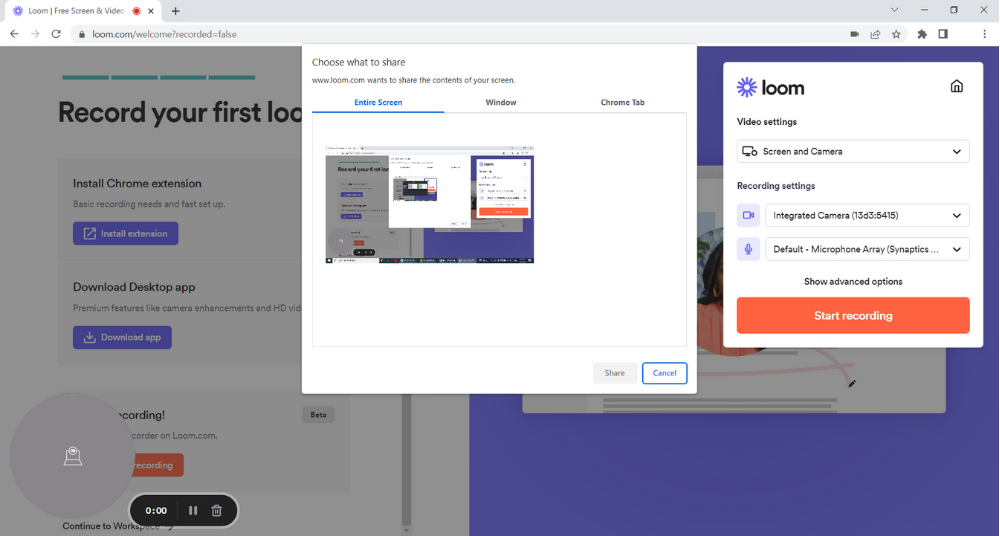Reload the Loom page

(56, 34)
